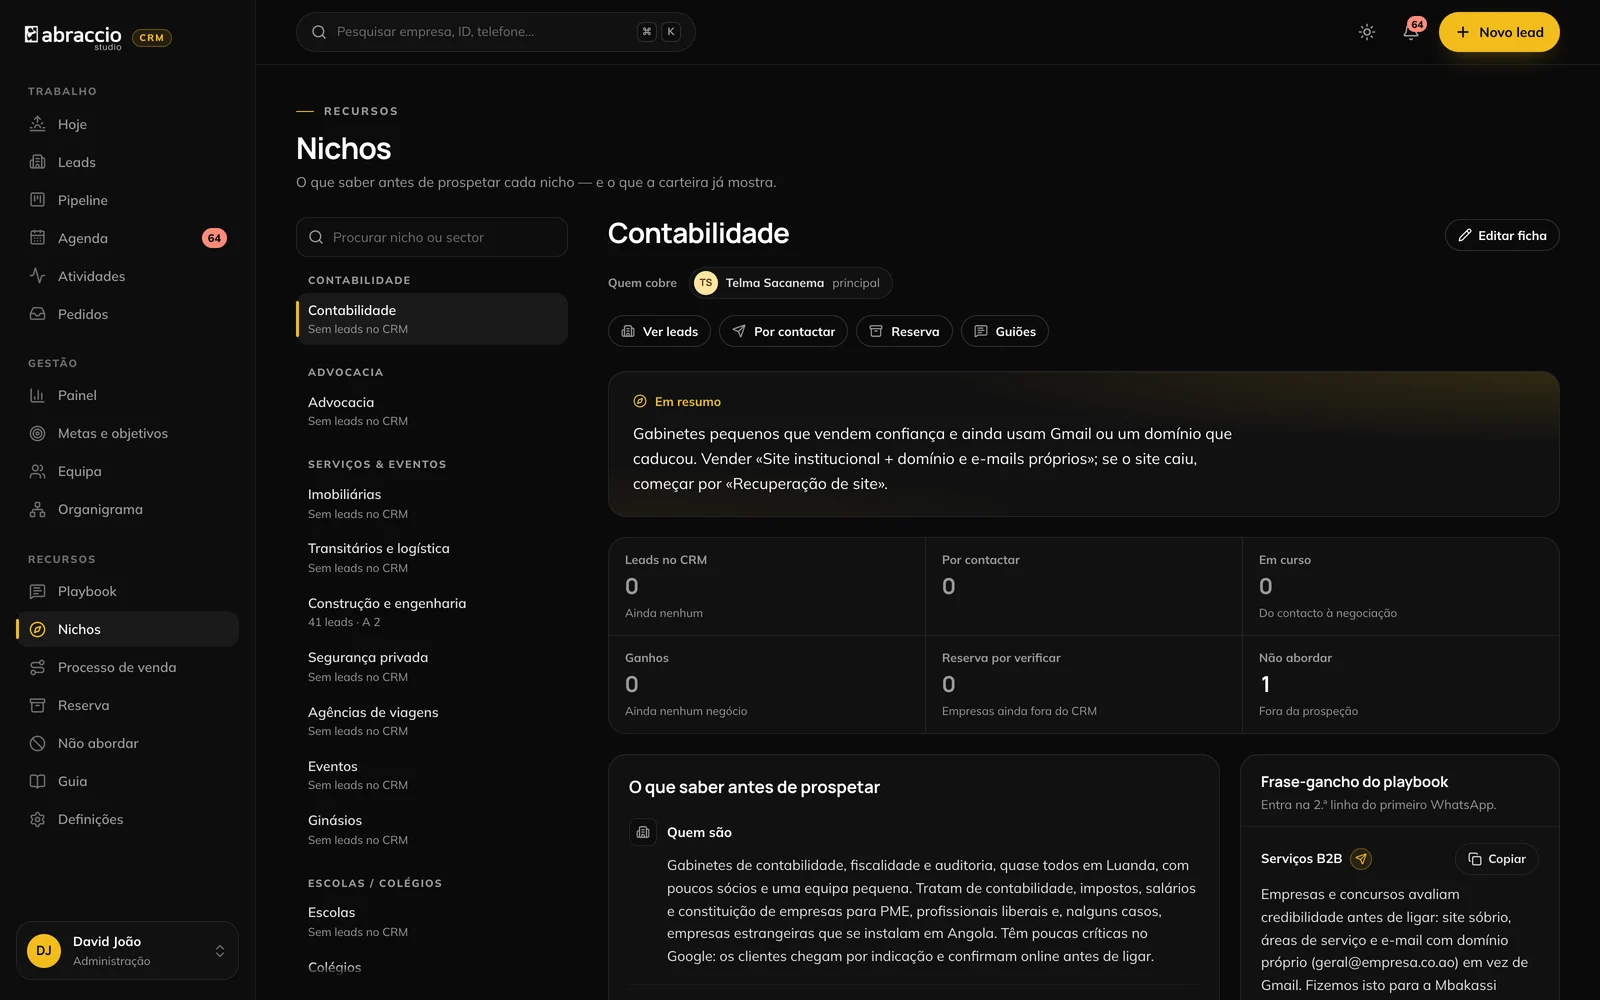The height and width of the screenshot is (1000, 1600).
Task: Select the Advocacia niche
Action: click(x=432, y=411)
